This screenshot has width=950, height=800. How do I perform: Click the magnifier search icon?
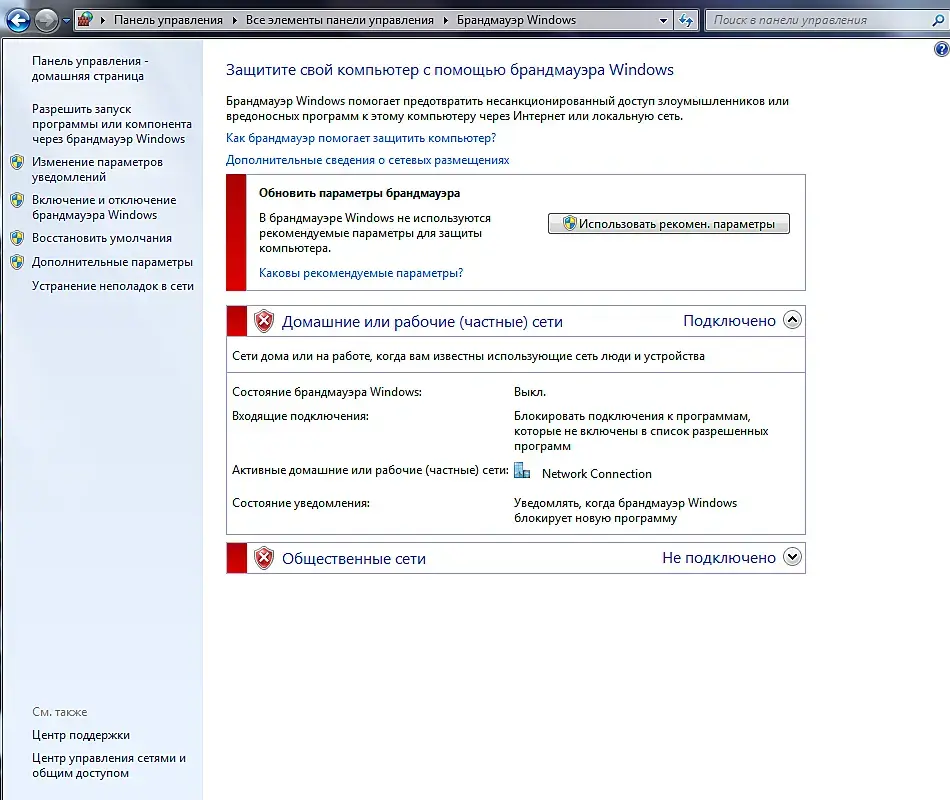tap(938, 20)
